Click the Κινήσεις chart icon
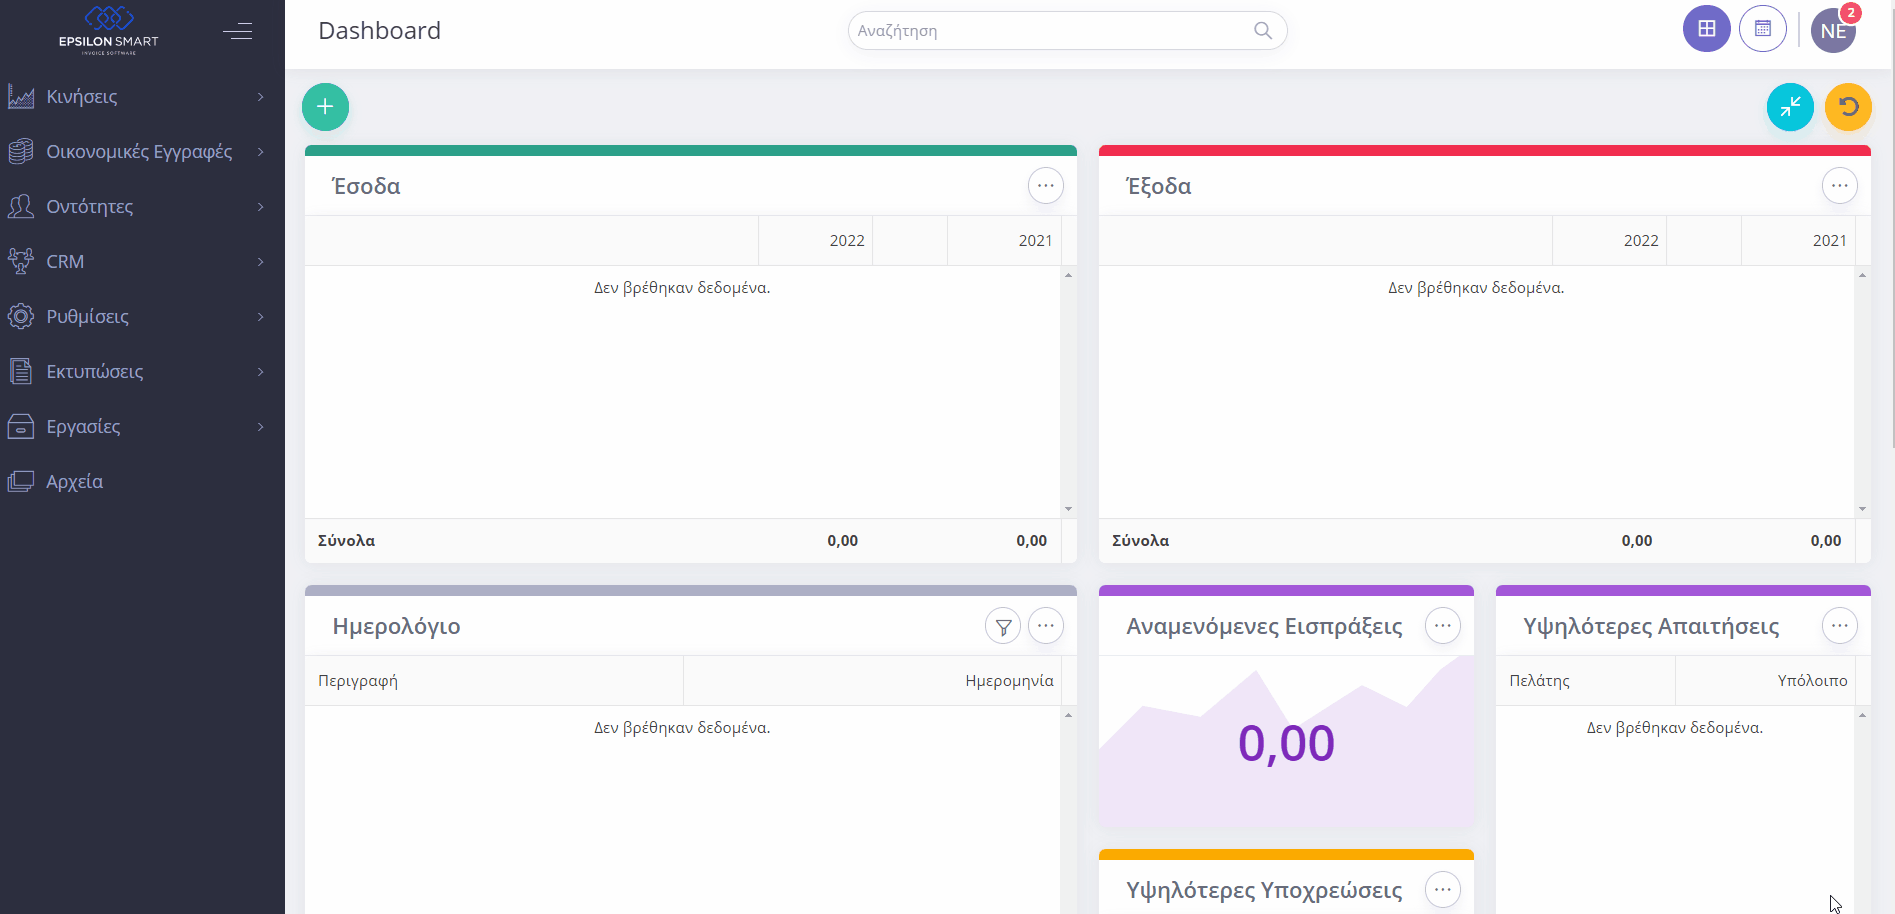The height and width of the screenshot is (914, 1895). click(x=21, y=96)
